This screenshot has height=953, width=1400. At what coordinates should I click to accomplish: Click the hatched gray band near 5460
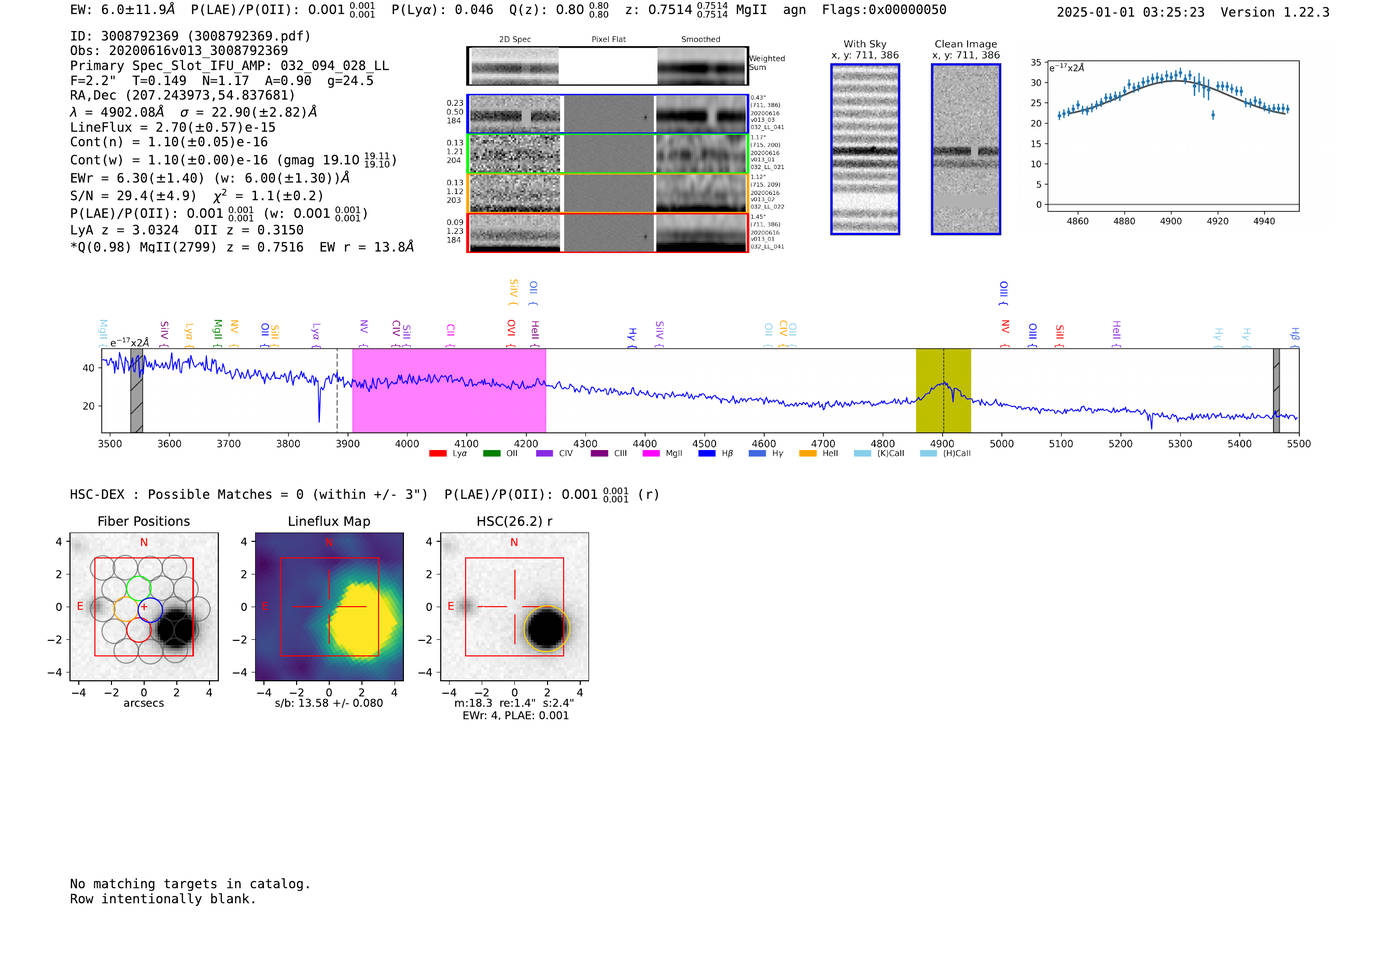pyautogui.click(x=1276, y=390)
